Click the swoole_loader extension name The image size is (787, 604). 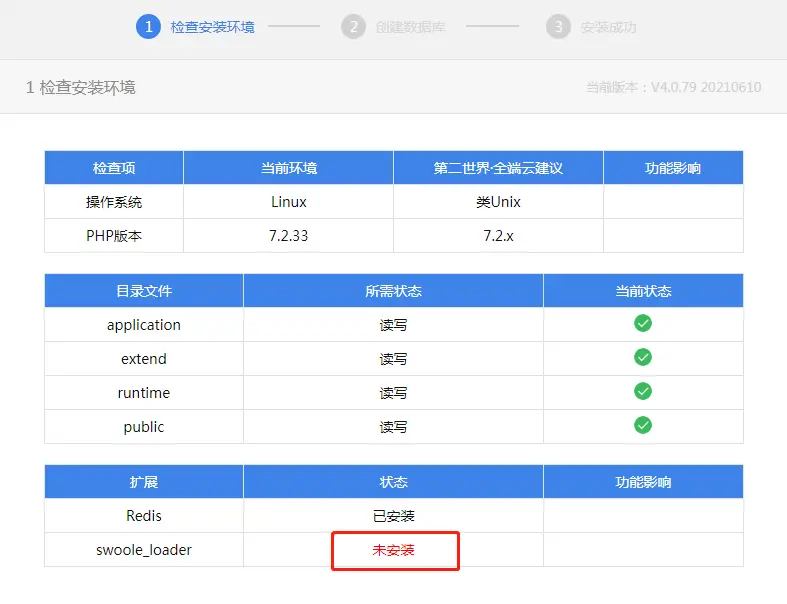144,550
